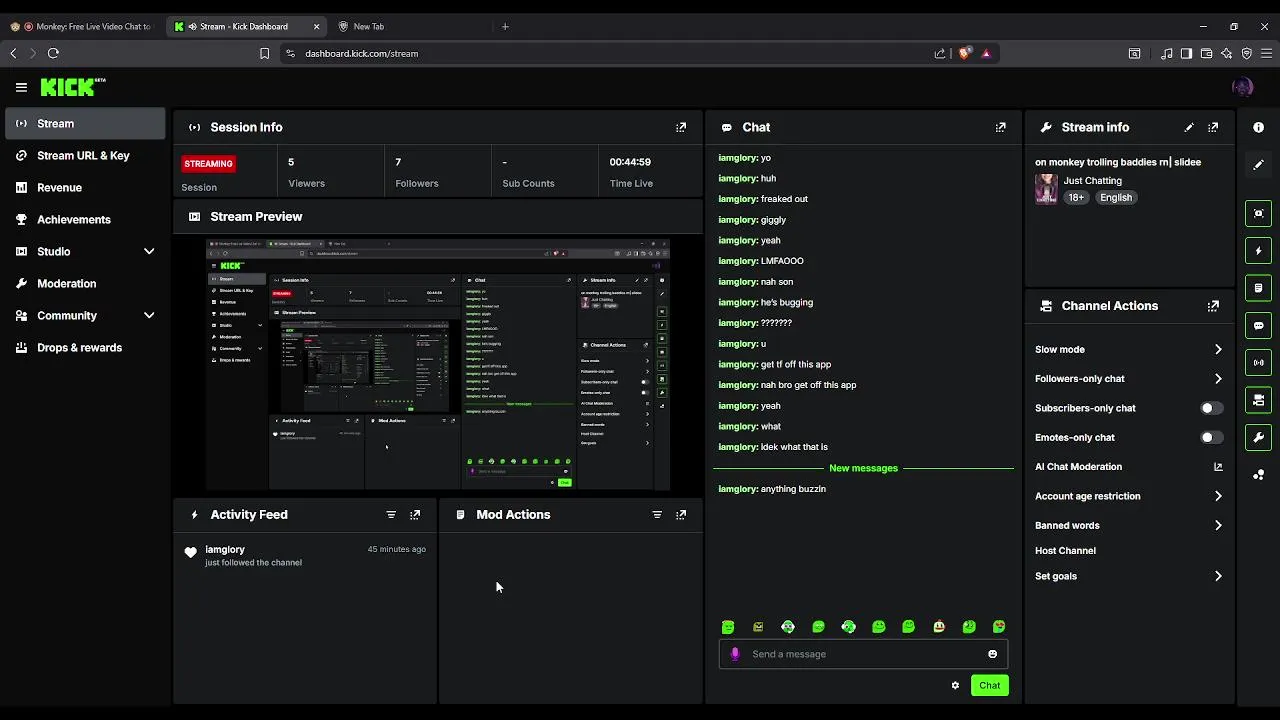Switch to the New Tab browser tab
1280x720 pixels.
408,26
